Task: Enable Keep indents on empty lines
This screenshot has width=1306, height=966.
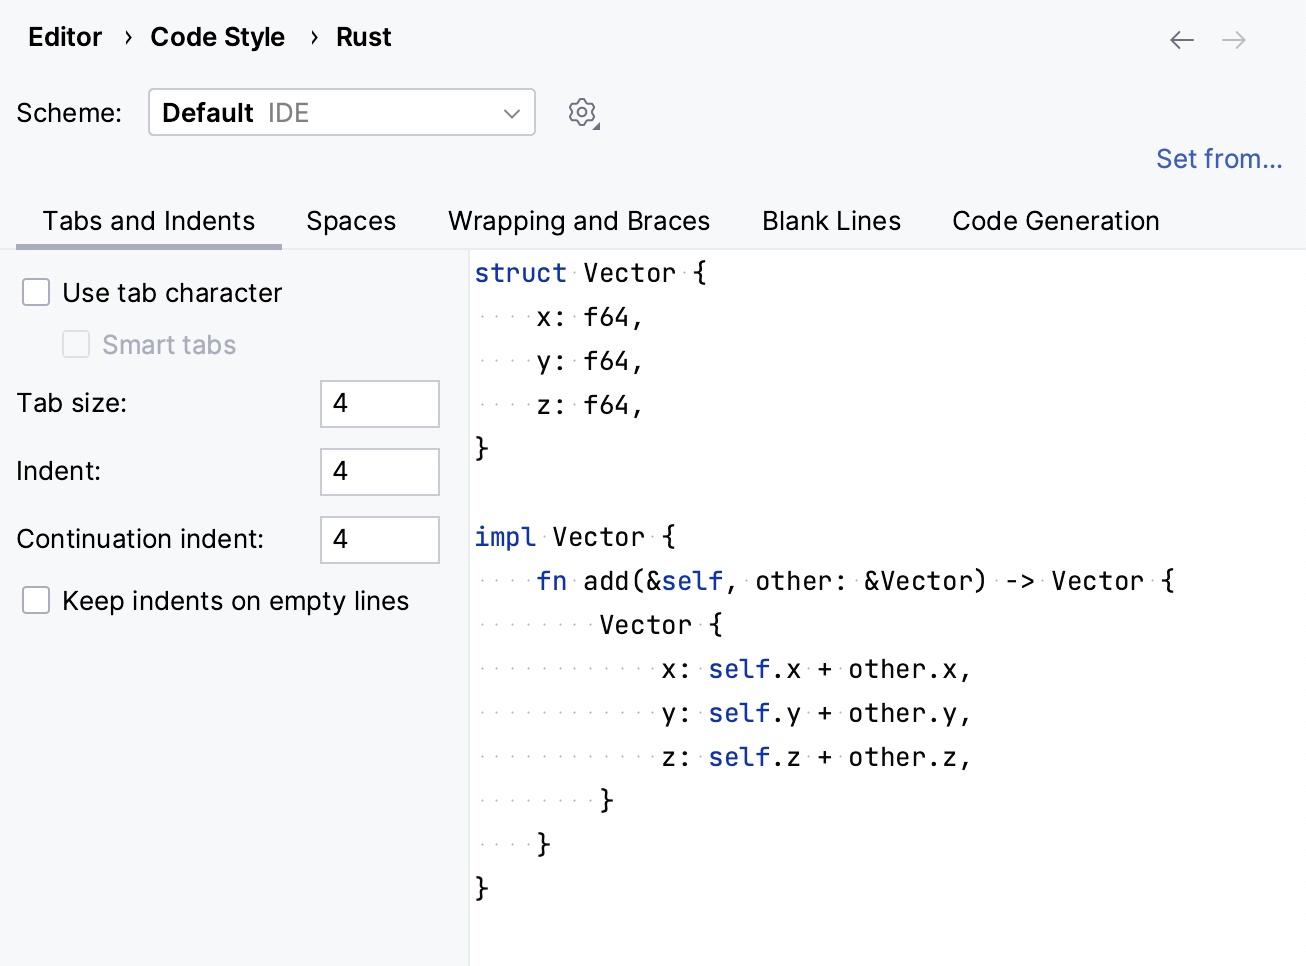Action: coord(35,600)
